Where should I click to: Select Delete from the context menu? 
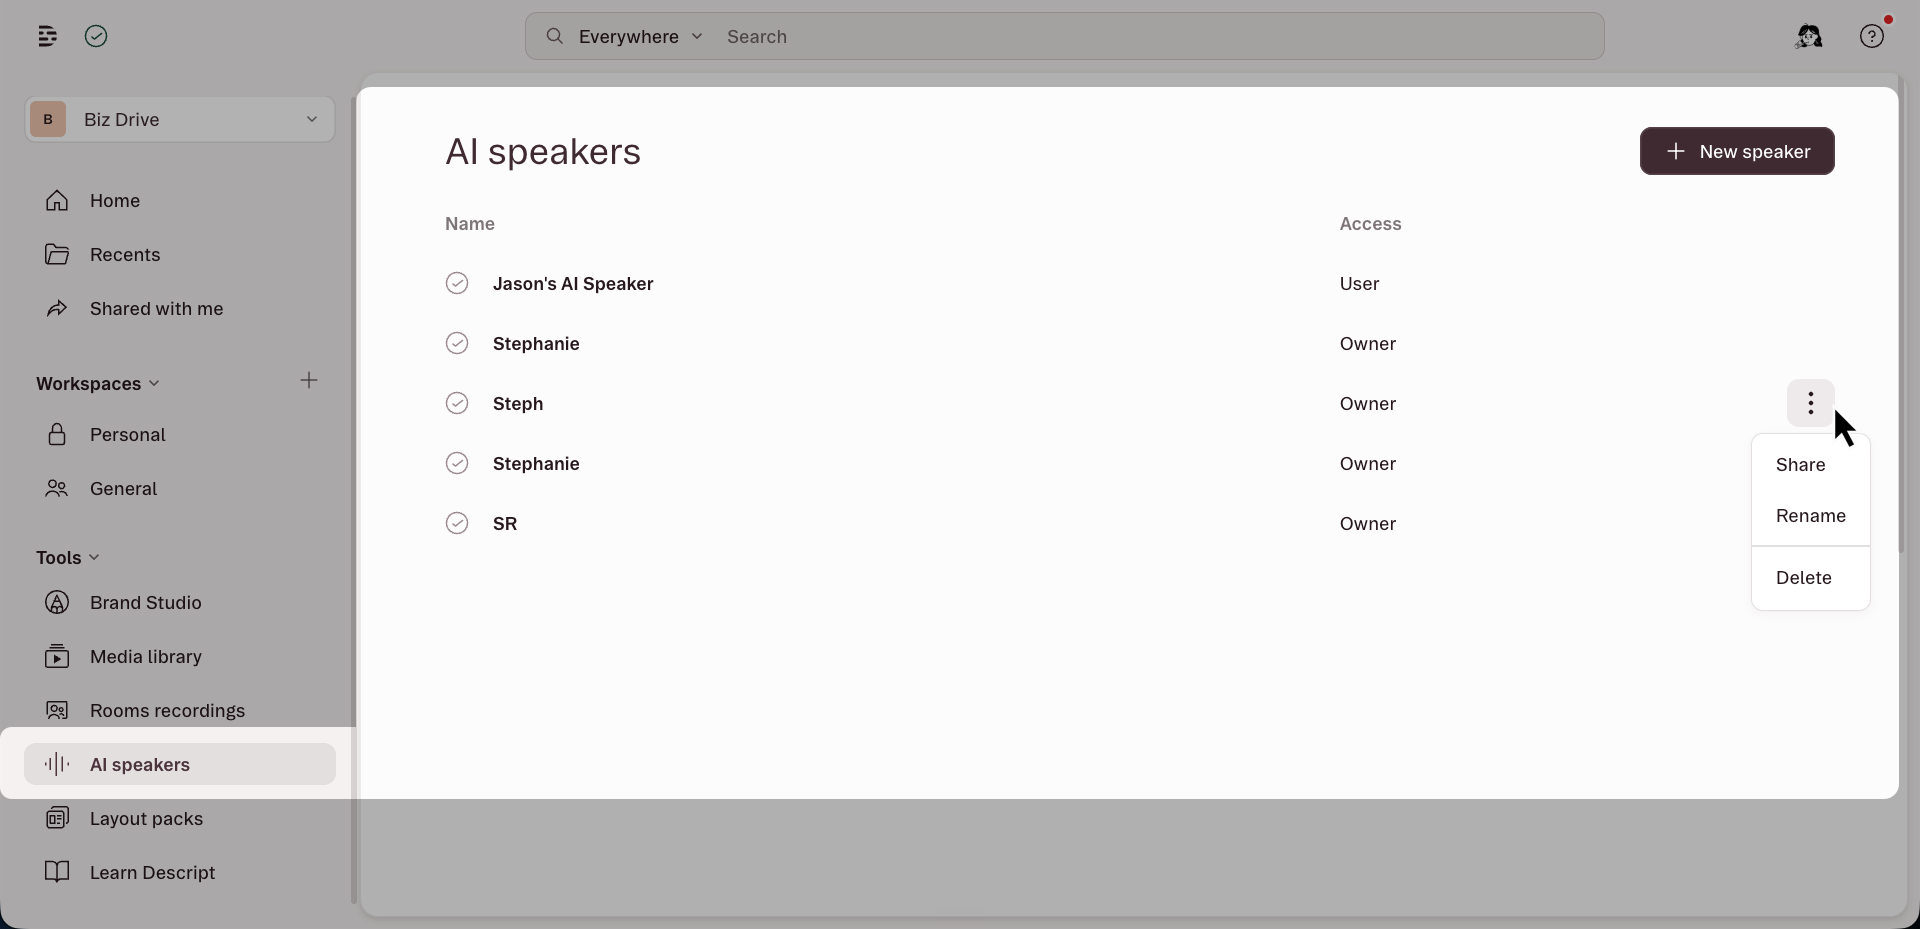click(1810, 578)
